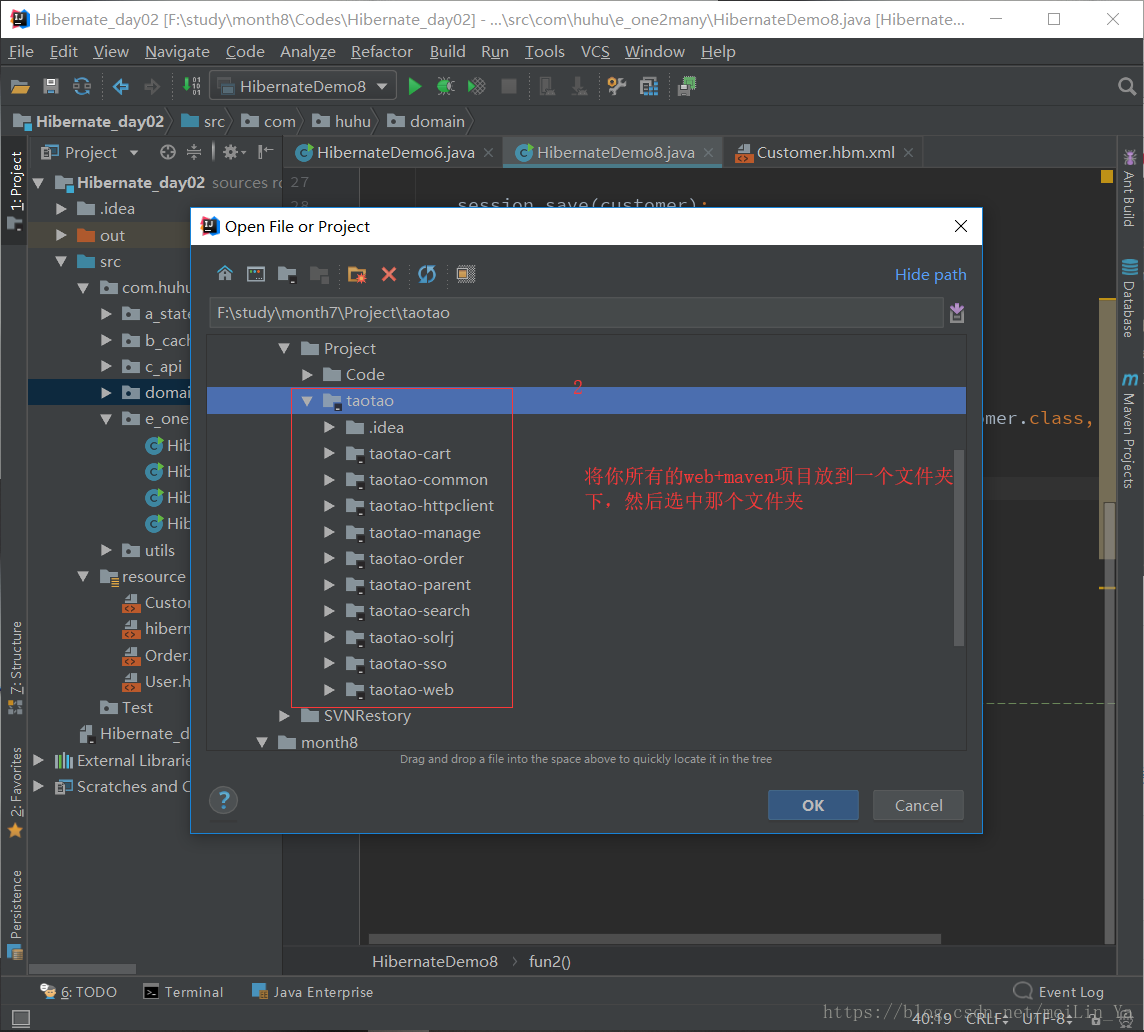The height and width of the screenshot is (1032, 1144).
Task: Click the dialog file tree vertical scrollbar
Action: click(x=959, y=547)
